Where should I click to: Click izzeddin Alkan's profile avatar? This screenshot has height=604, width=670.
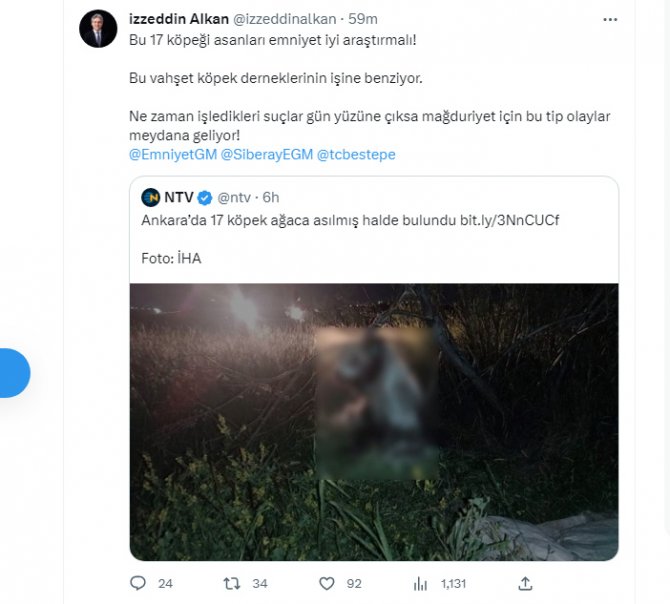tap(98, 28)
